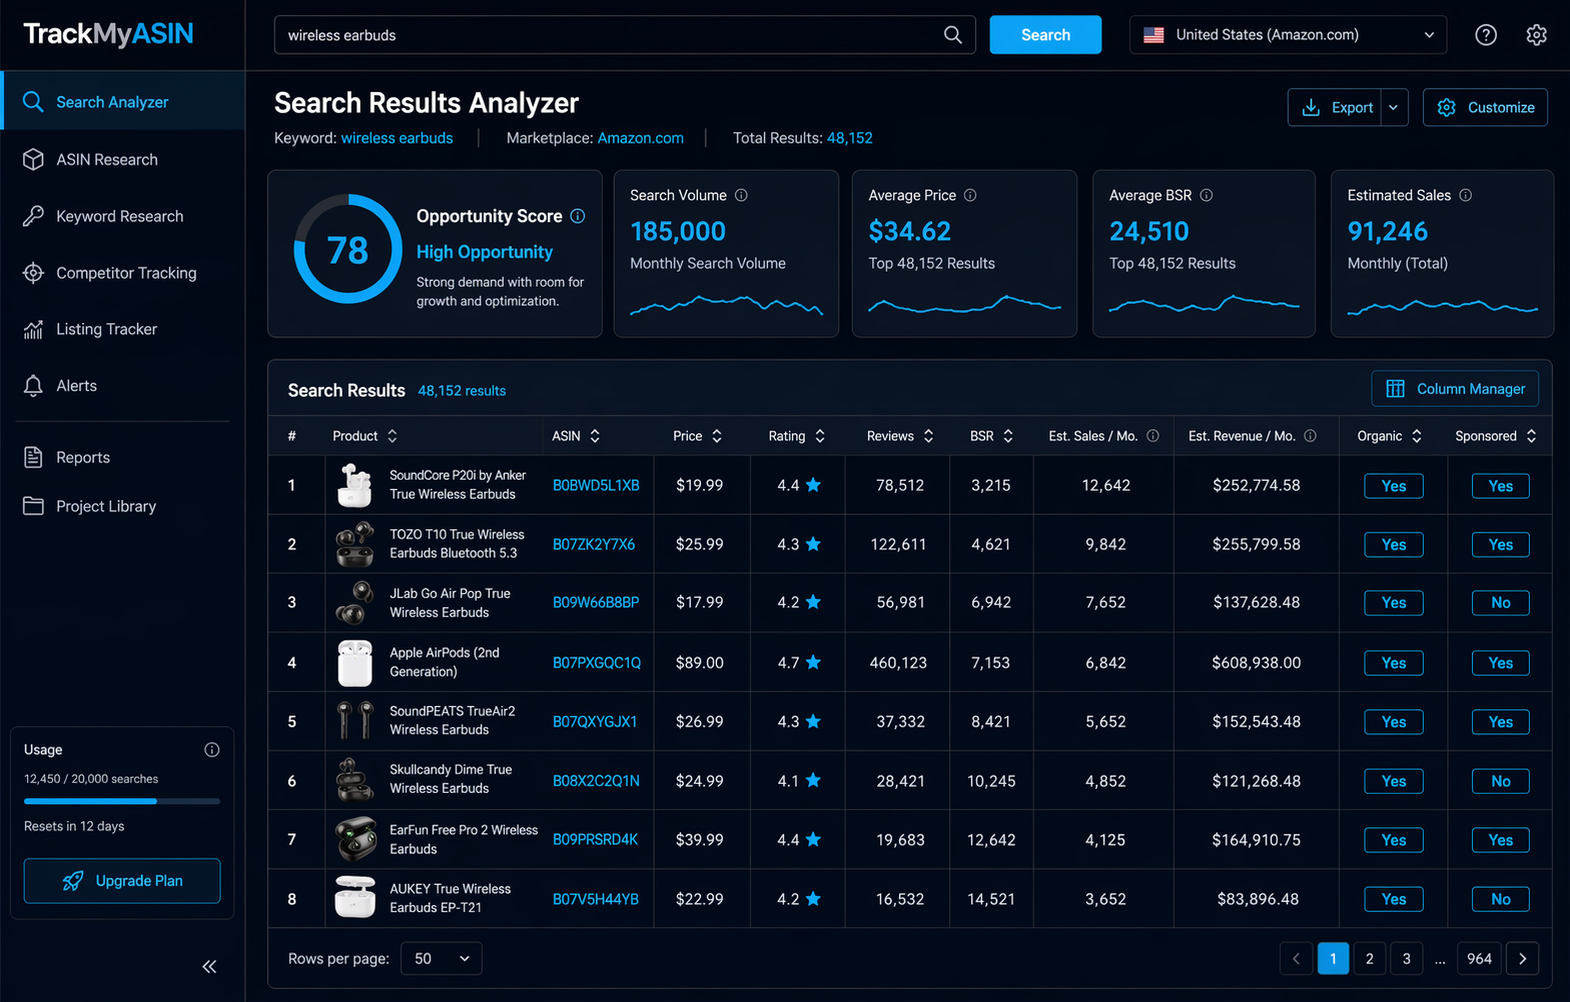Click the Amazon.com marketplace link
Screen dimensions: 1570x1002
tap(640, 138)
